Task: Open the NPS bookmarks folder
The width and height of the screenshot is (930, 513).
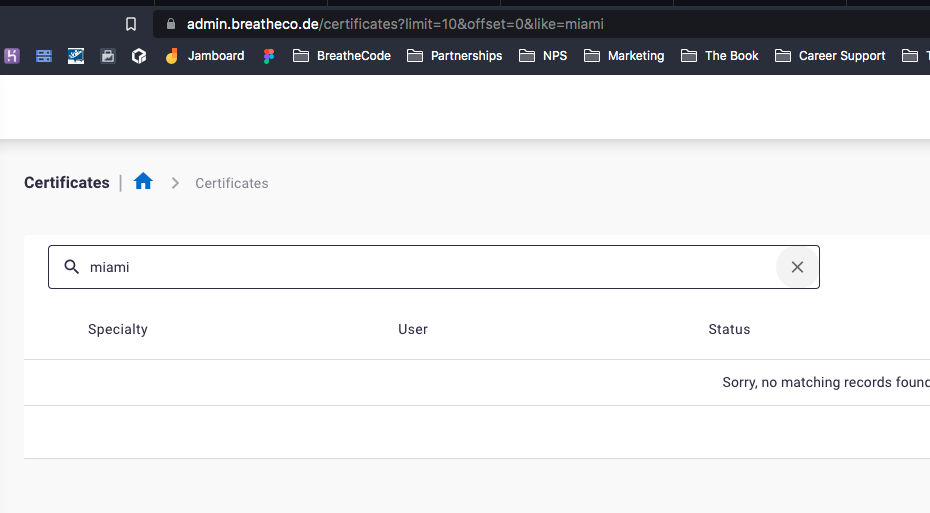Action: coord(543,56)
